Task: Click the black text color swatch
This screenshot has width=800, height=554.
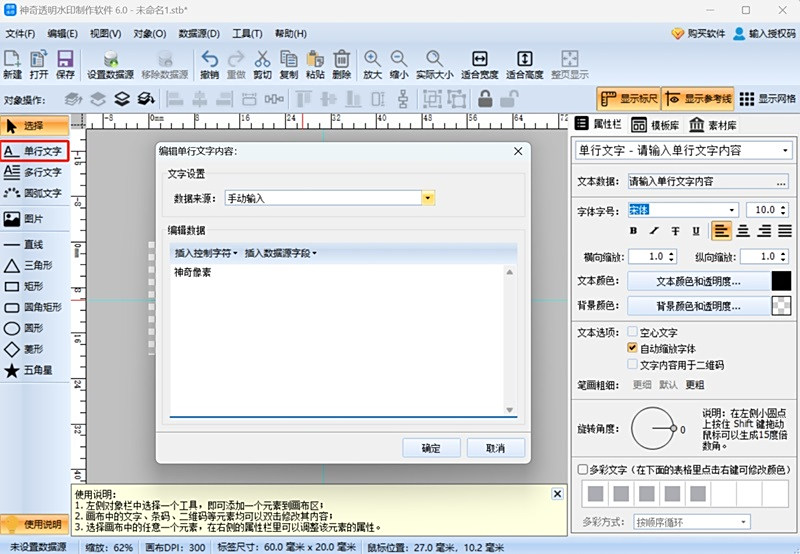Action: click(x=781, y=281)
